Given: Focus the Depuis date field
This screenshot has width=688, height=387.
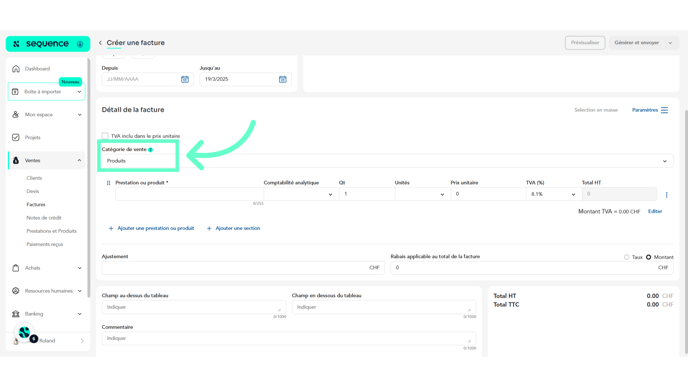Looking at the screenshot, I should click(146, 79).
